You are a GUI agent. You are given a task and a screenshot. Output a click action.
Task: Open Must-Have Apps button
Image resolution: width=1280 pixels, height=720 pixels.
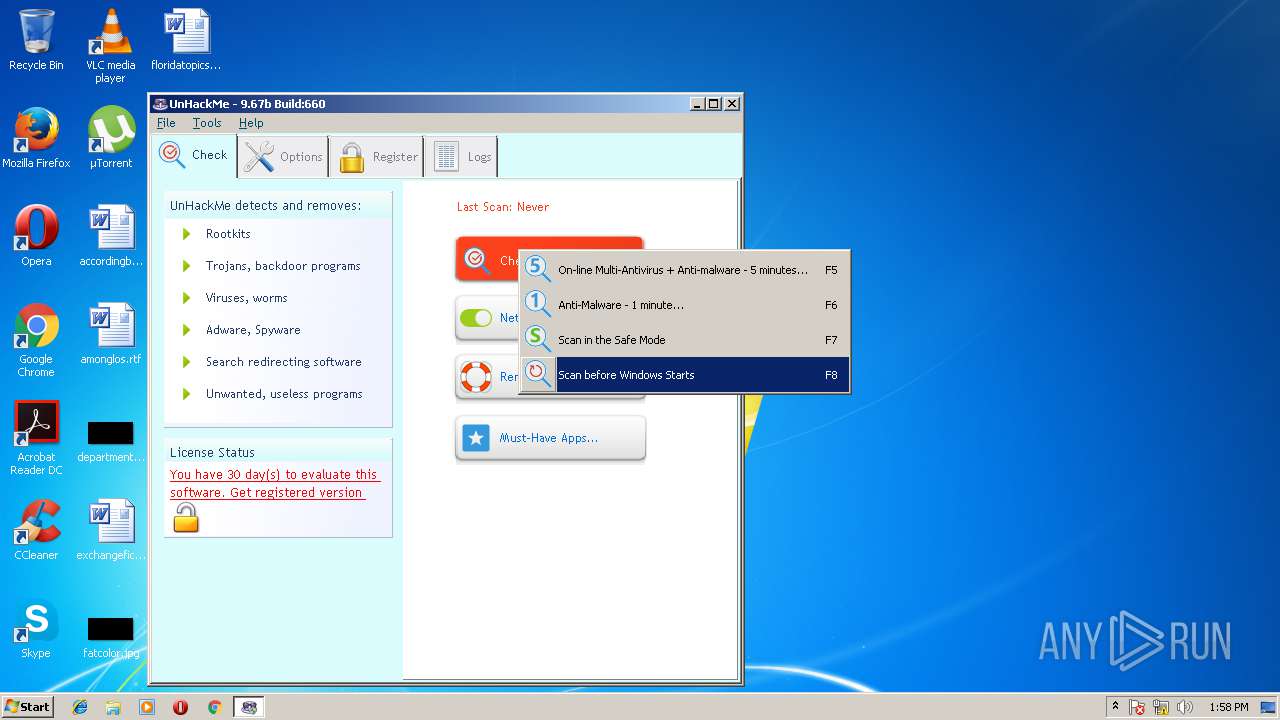point(550,438)
